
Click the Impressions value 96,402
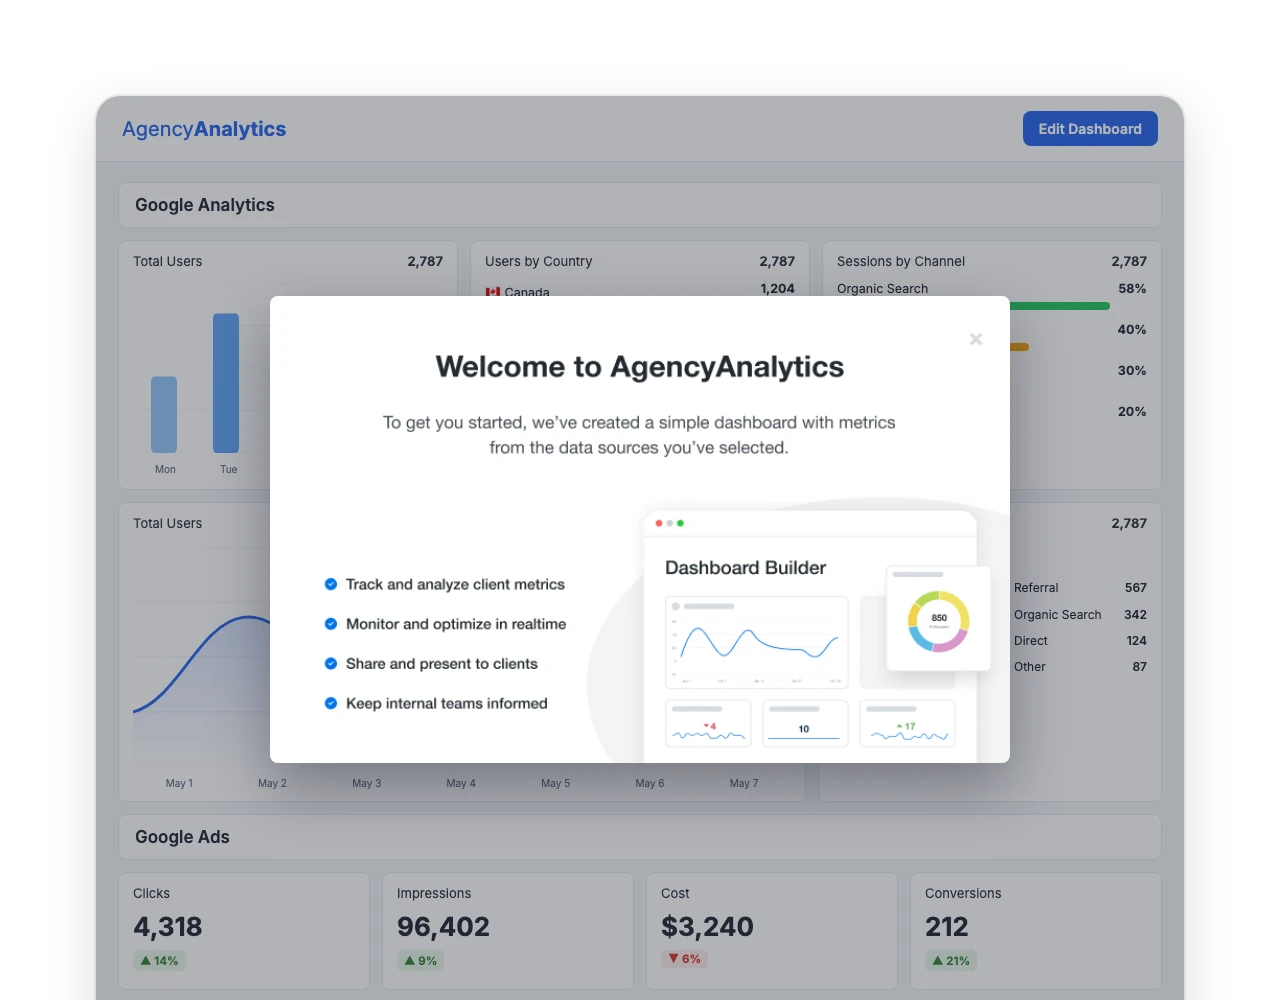pyautogui.click(x=443, y=927)
